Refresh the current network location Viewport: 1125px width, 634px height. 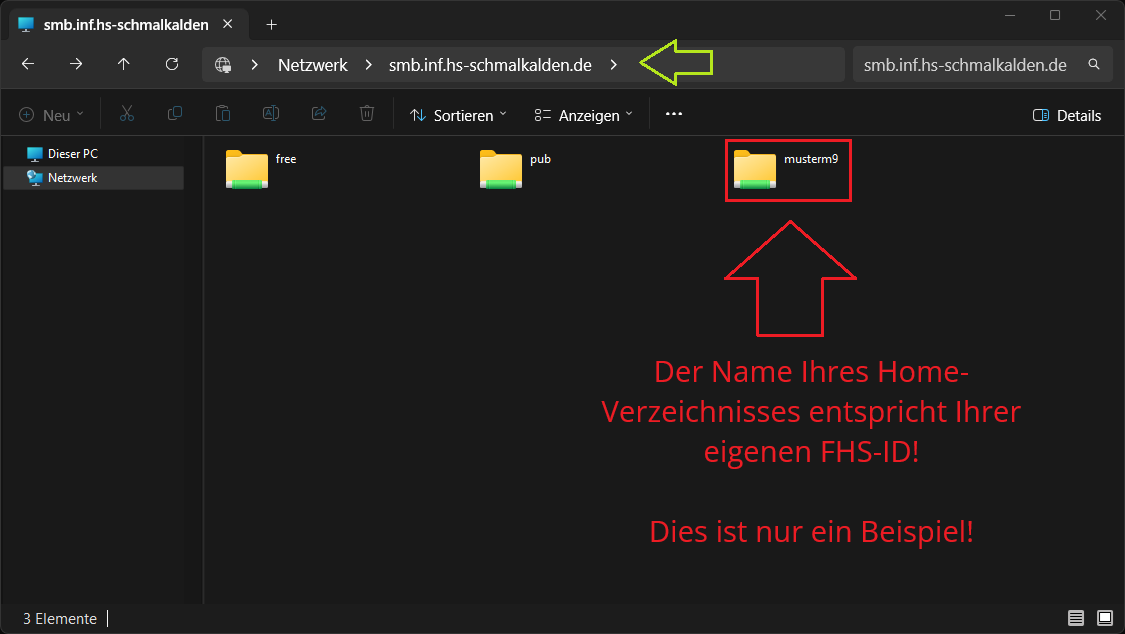[x=172, y=64]
